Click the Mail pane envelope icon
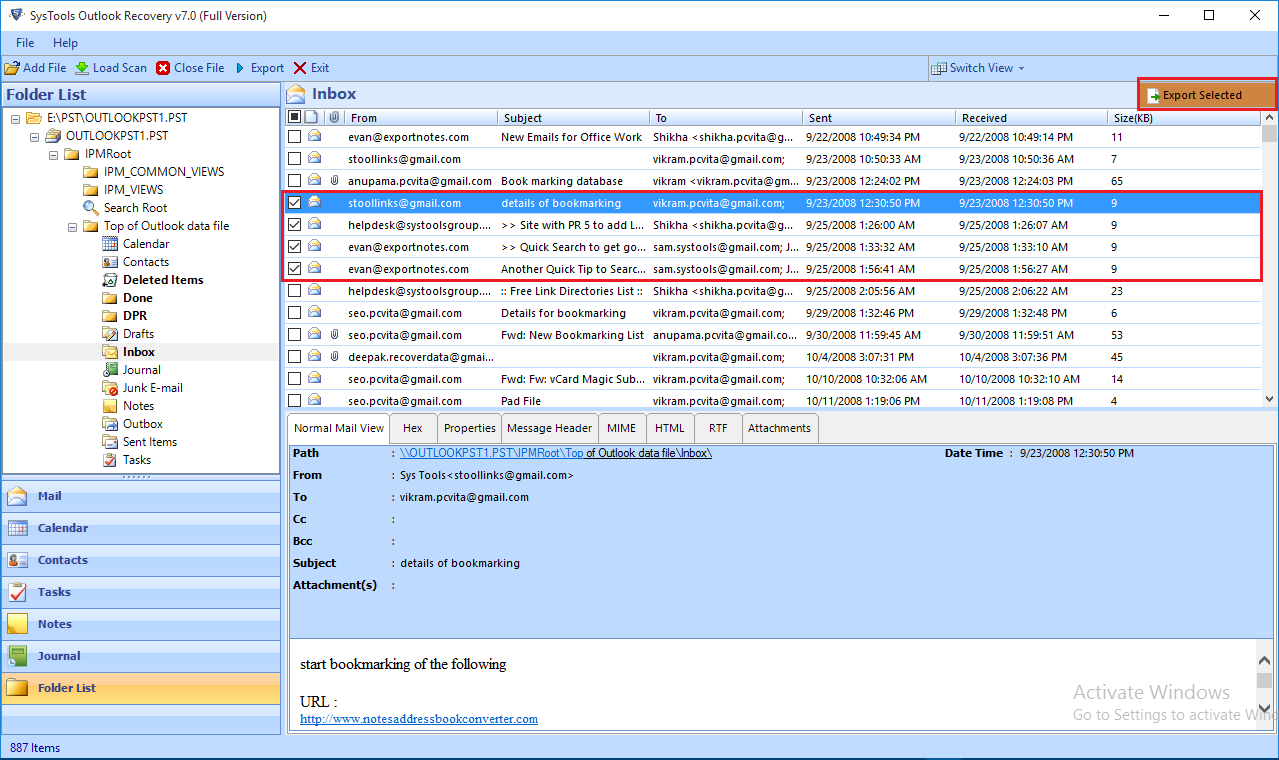 (18, 496)
